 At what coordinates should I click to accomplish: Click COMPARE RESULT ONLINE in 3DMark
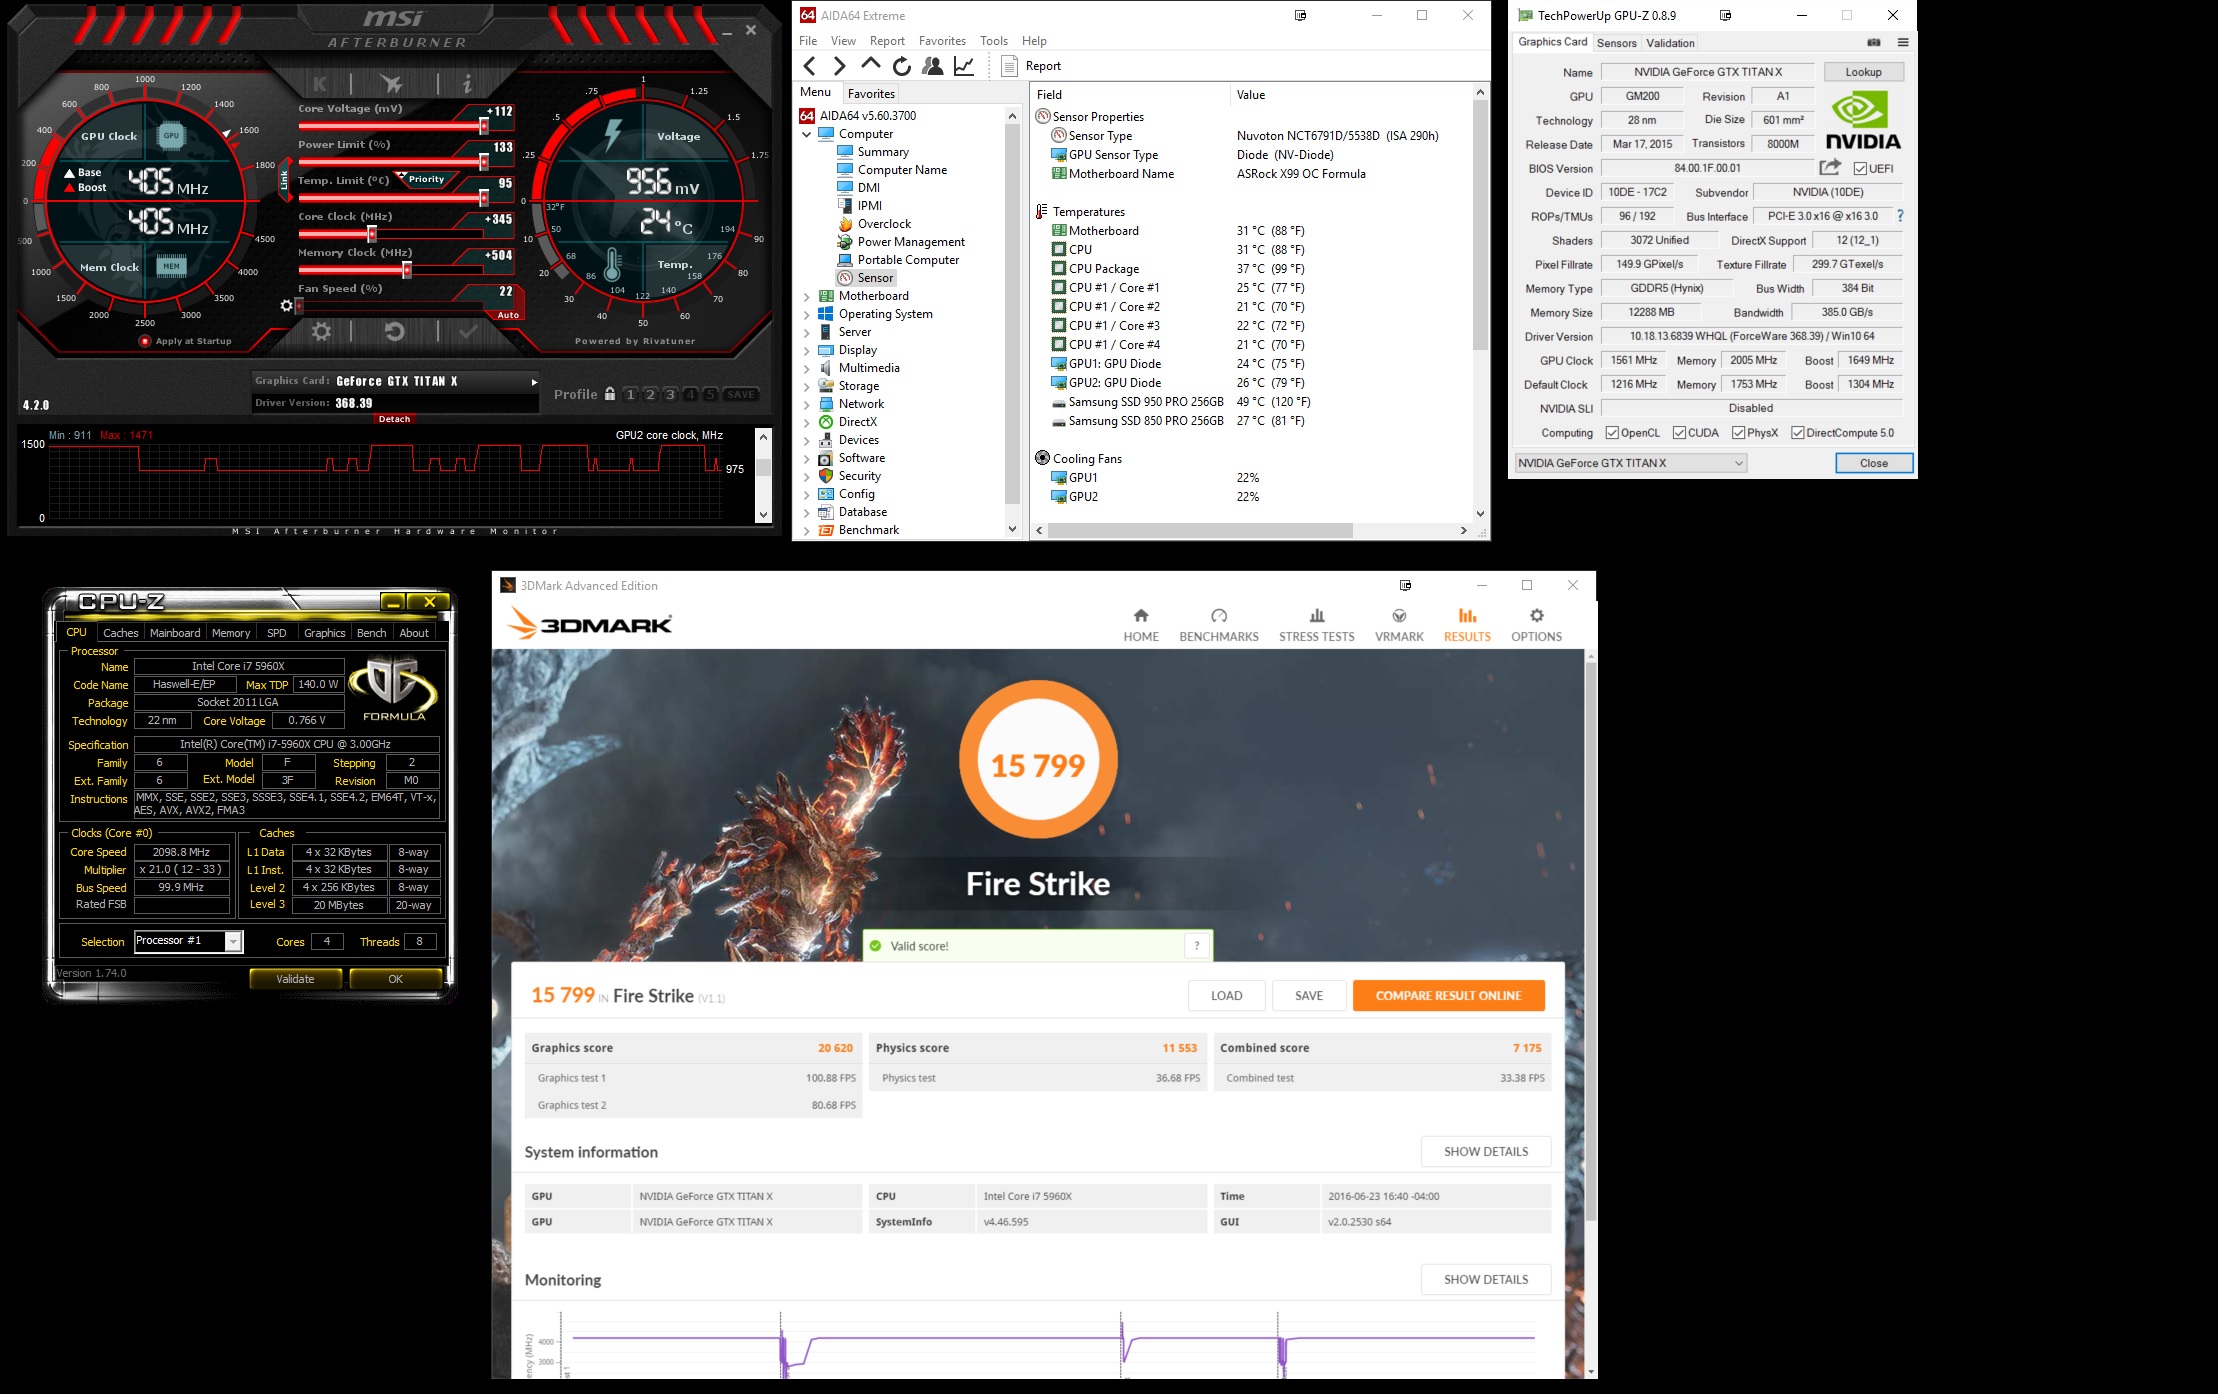(x=1448, y=996)
